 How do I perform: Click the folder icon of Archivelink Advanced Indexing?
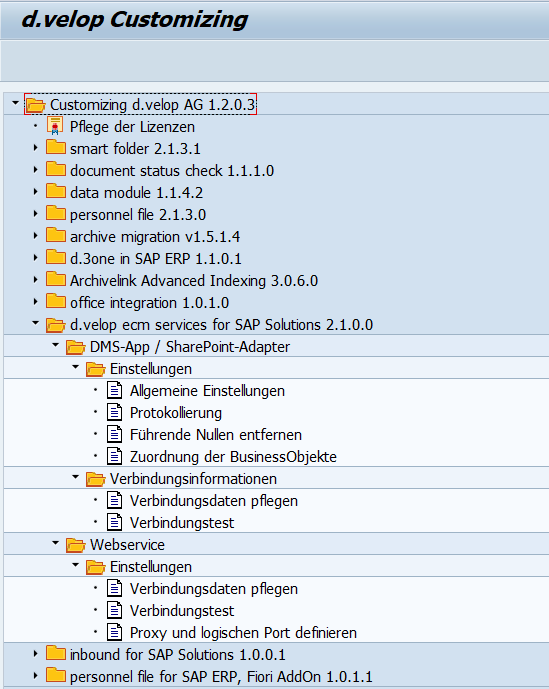pyautogui.click(x=56, y=279)
